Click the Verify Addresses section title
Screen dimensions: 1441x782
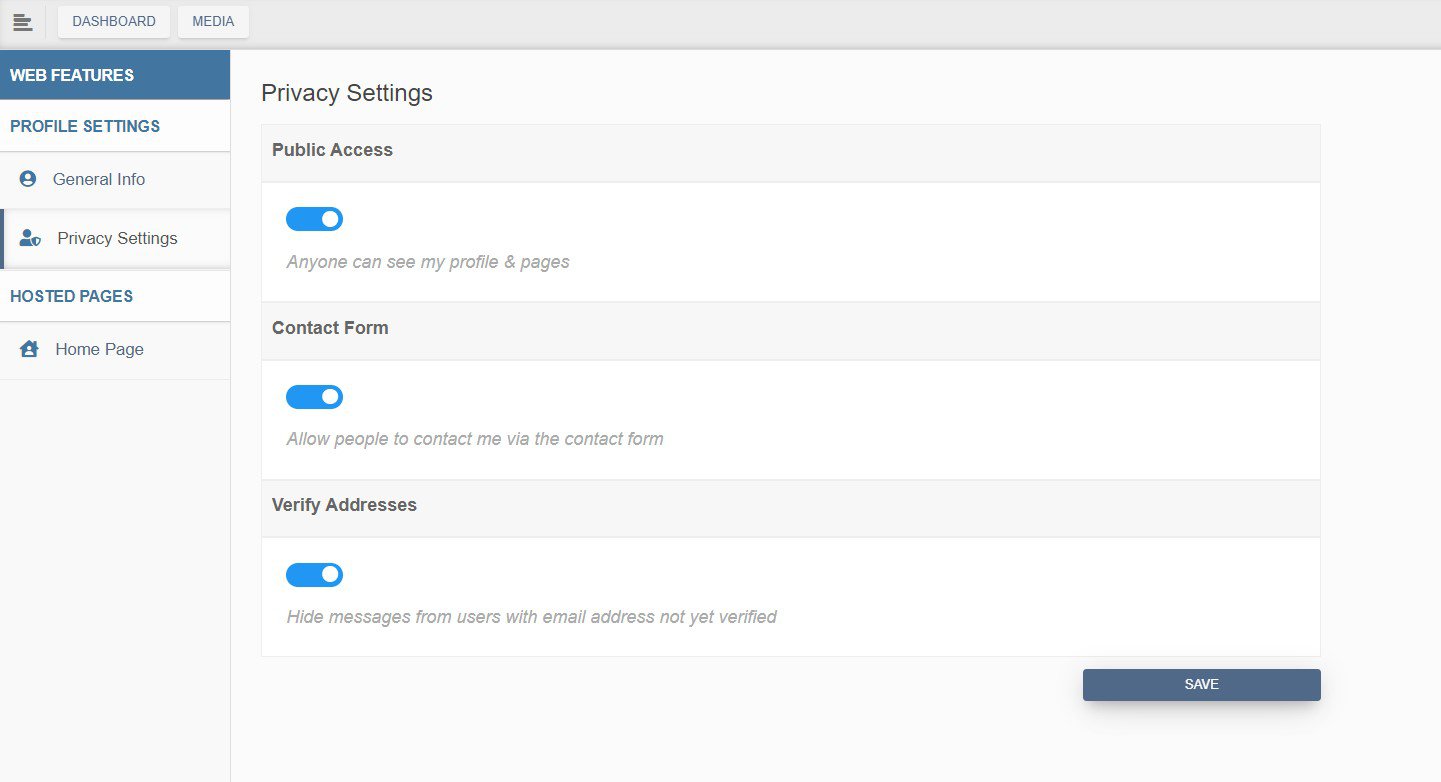(344, 505)
